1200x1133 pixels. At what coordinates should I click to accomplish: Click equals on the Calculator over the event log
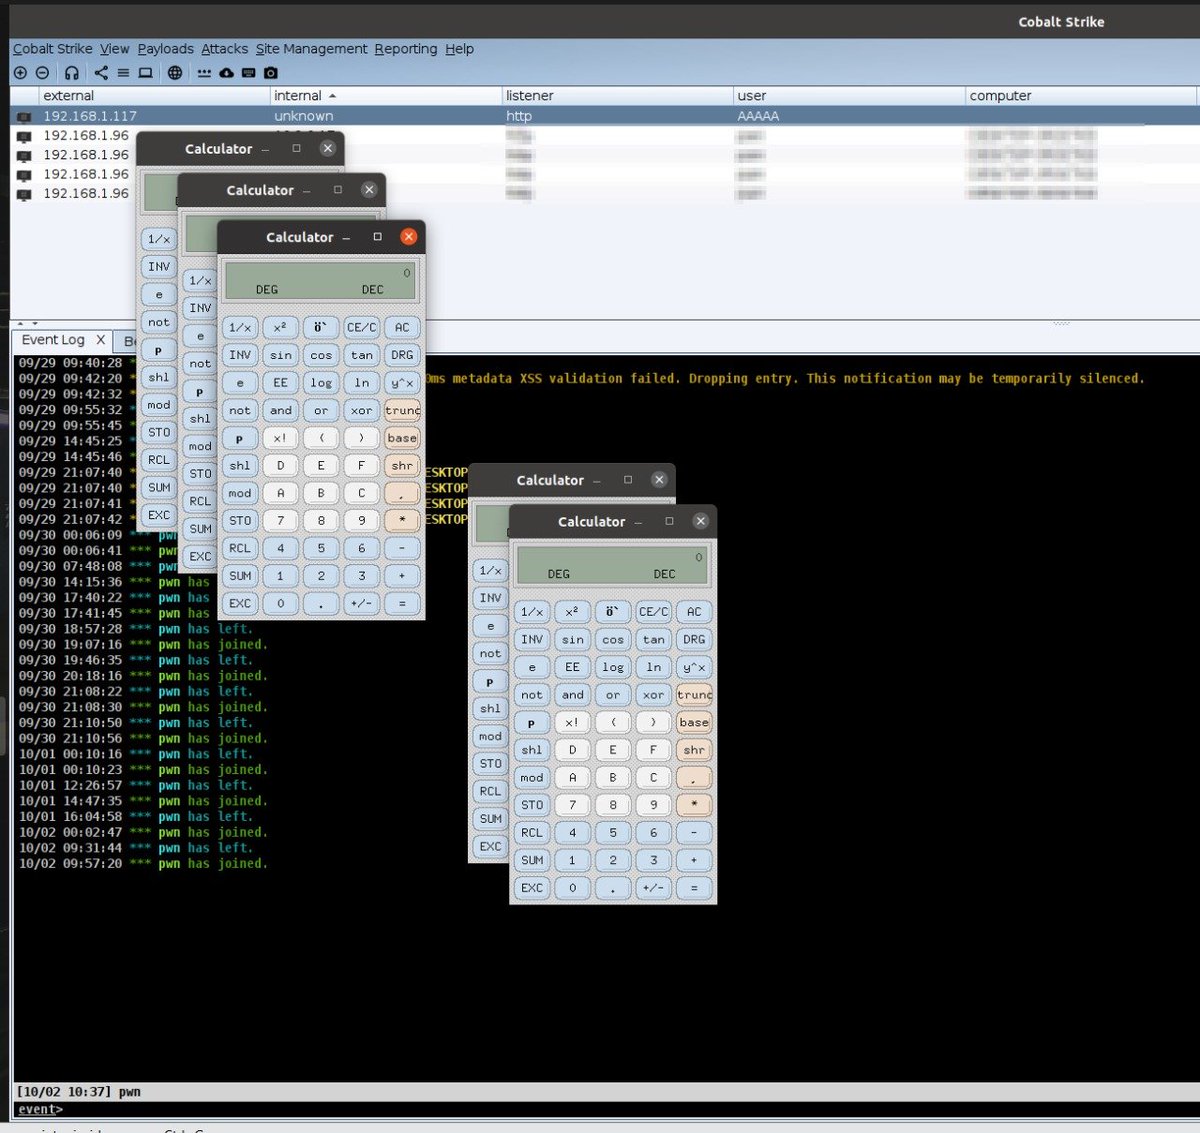click(x=694, y=888)
